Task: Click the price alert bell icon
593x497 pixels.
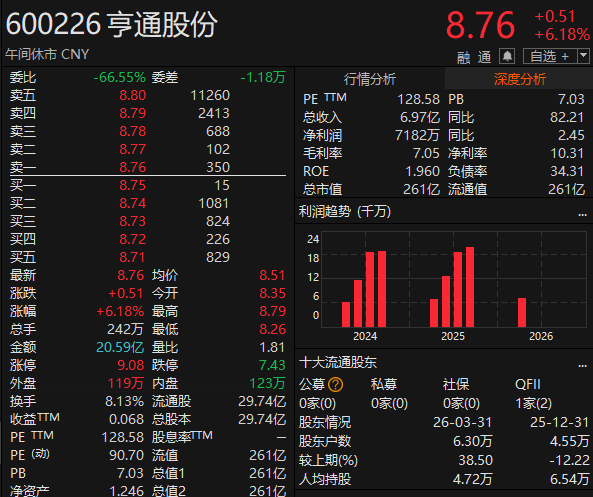Action: coord(507,56)
